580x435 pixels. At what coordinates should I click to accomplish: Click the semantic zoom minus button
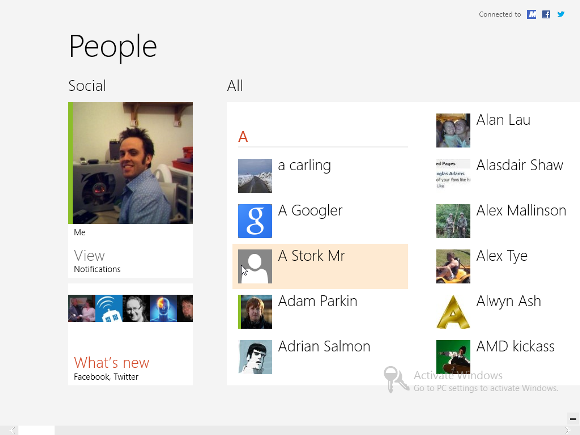pos(573,419)
